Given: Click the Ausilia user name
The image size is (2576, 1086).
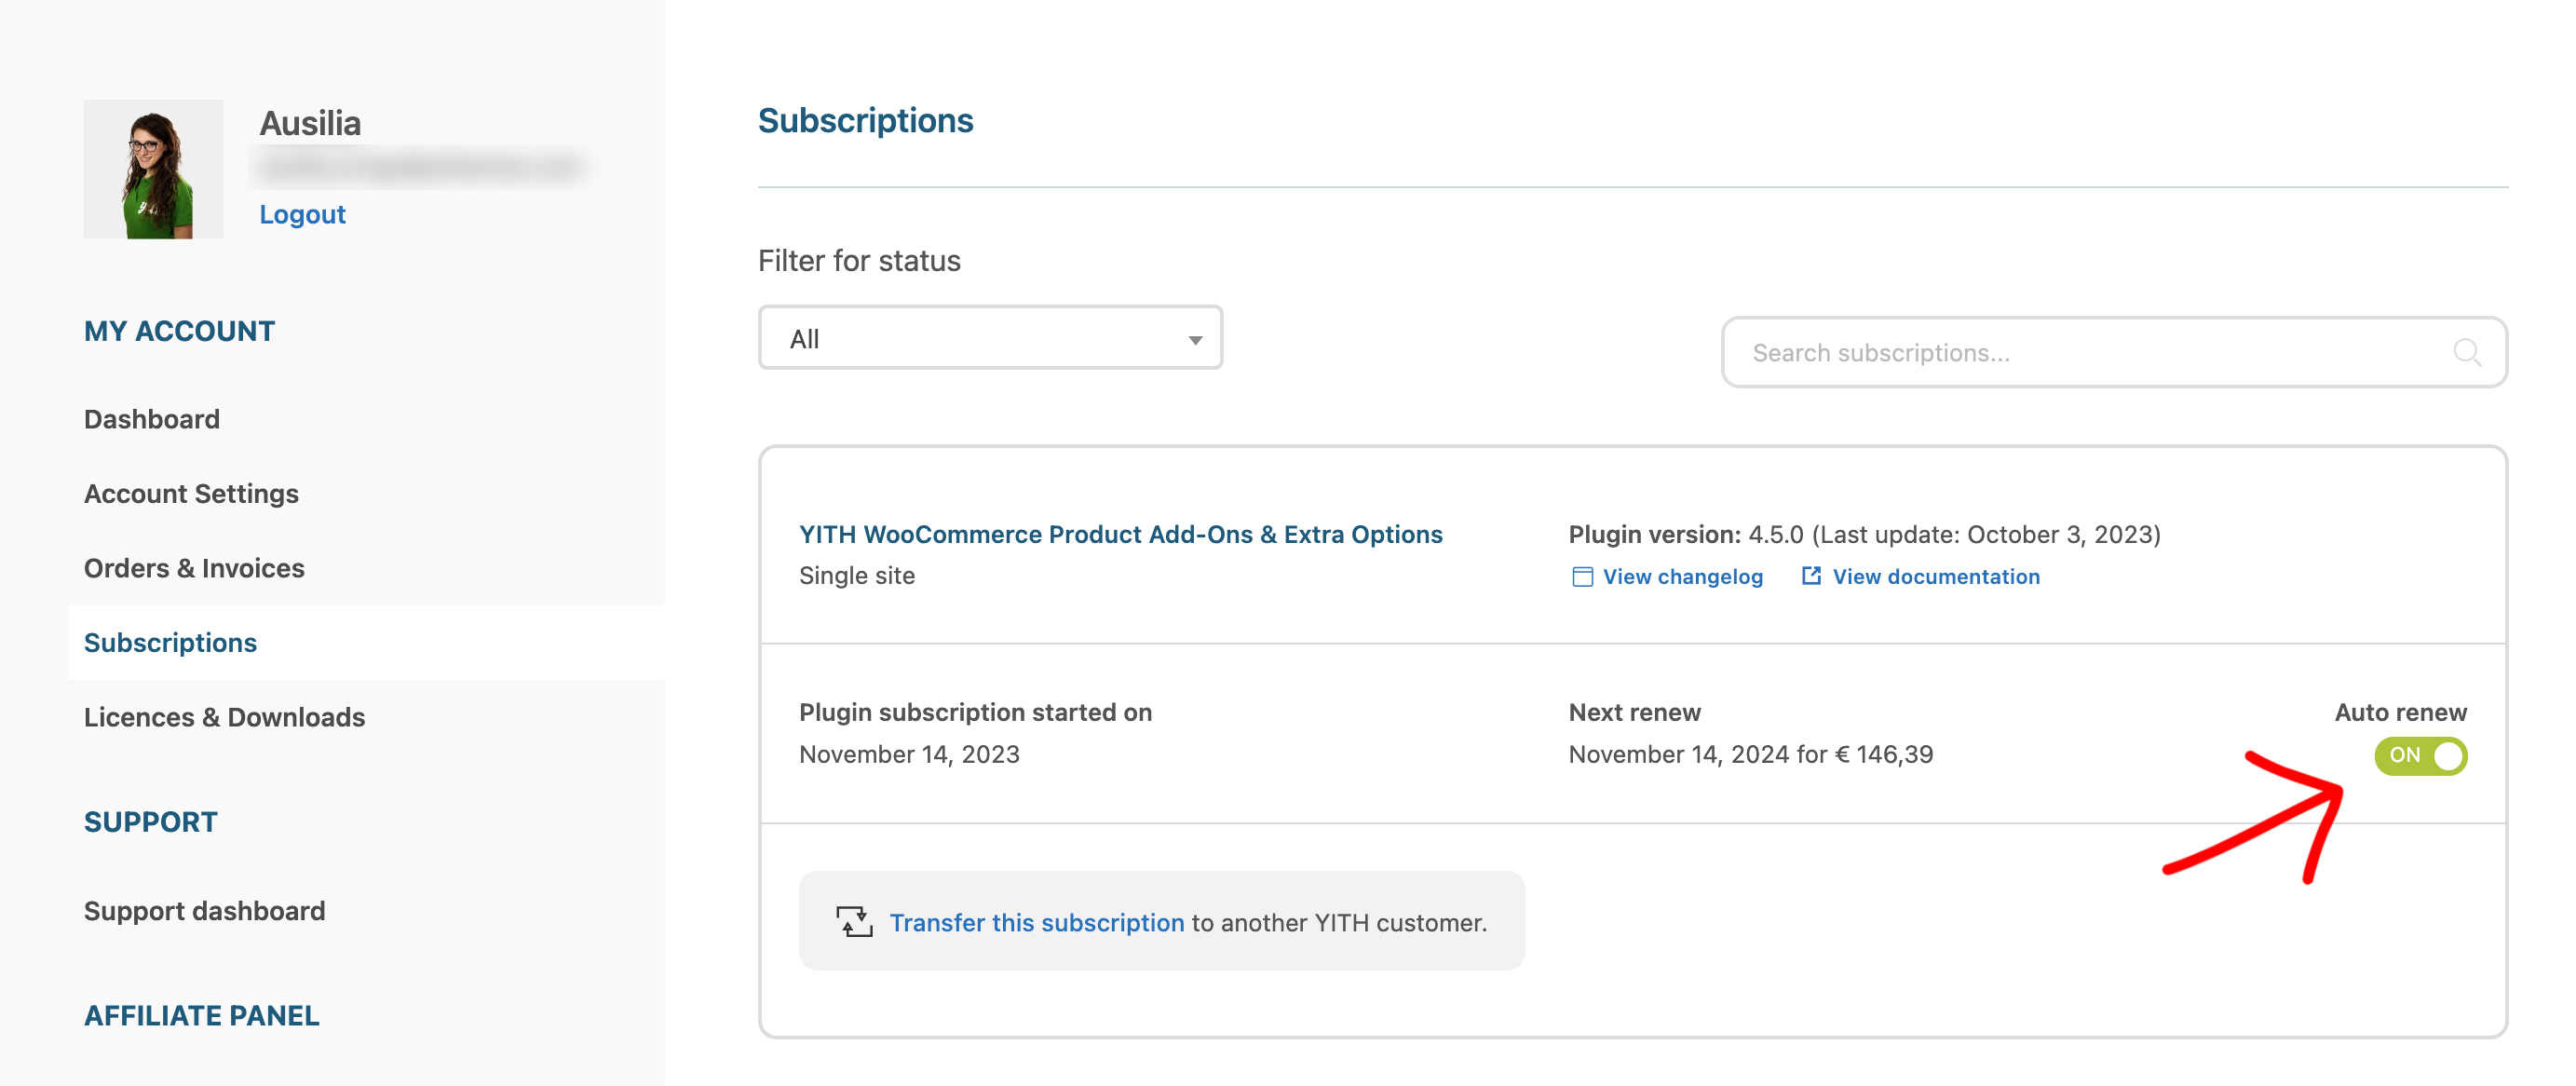Looking at the screenshot, I should pos(310,123).
